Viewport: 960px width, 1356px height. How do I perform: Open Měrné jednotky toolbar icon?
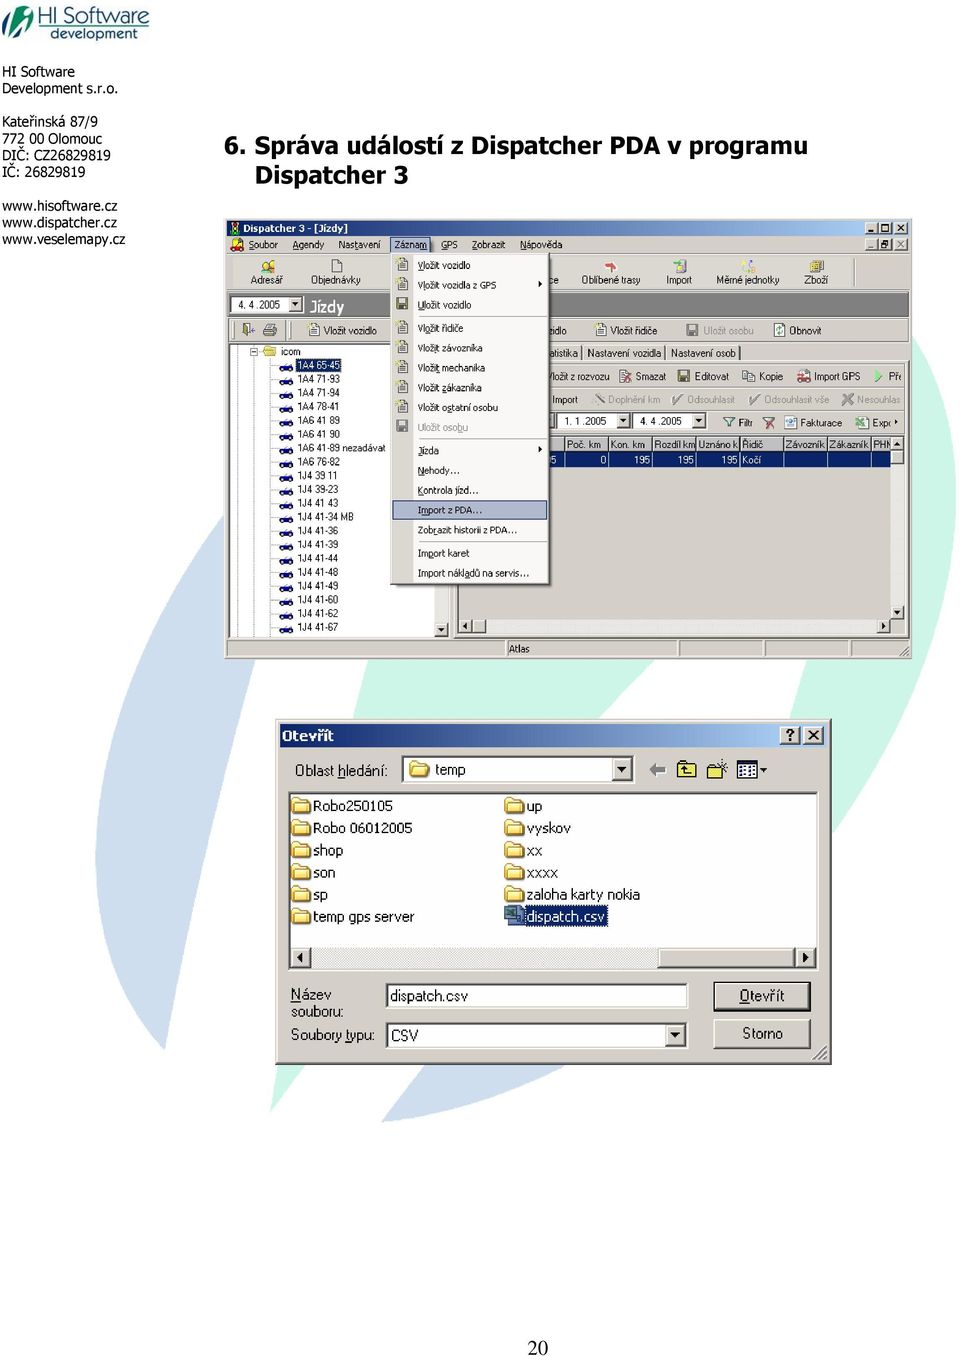[748, 272]
